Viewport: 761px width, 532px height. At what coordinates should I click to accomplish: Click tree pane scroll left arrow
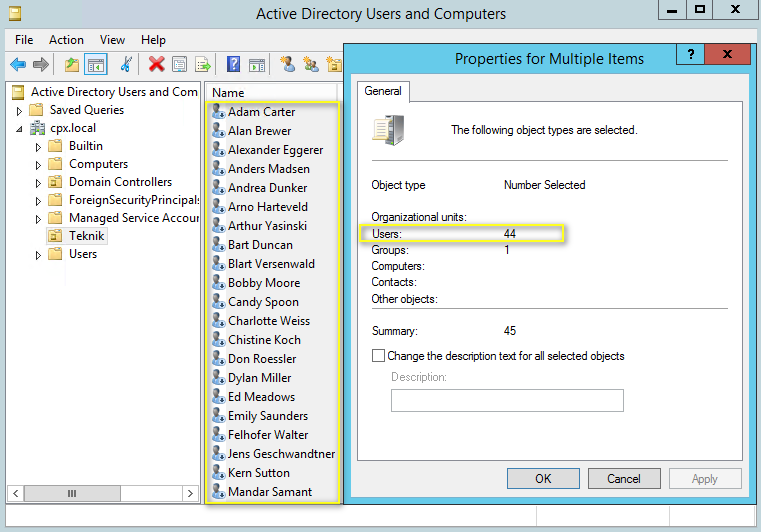tap(16, 493)
